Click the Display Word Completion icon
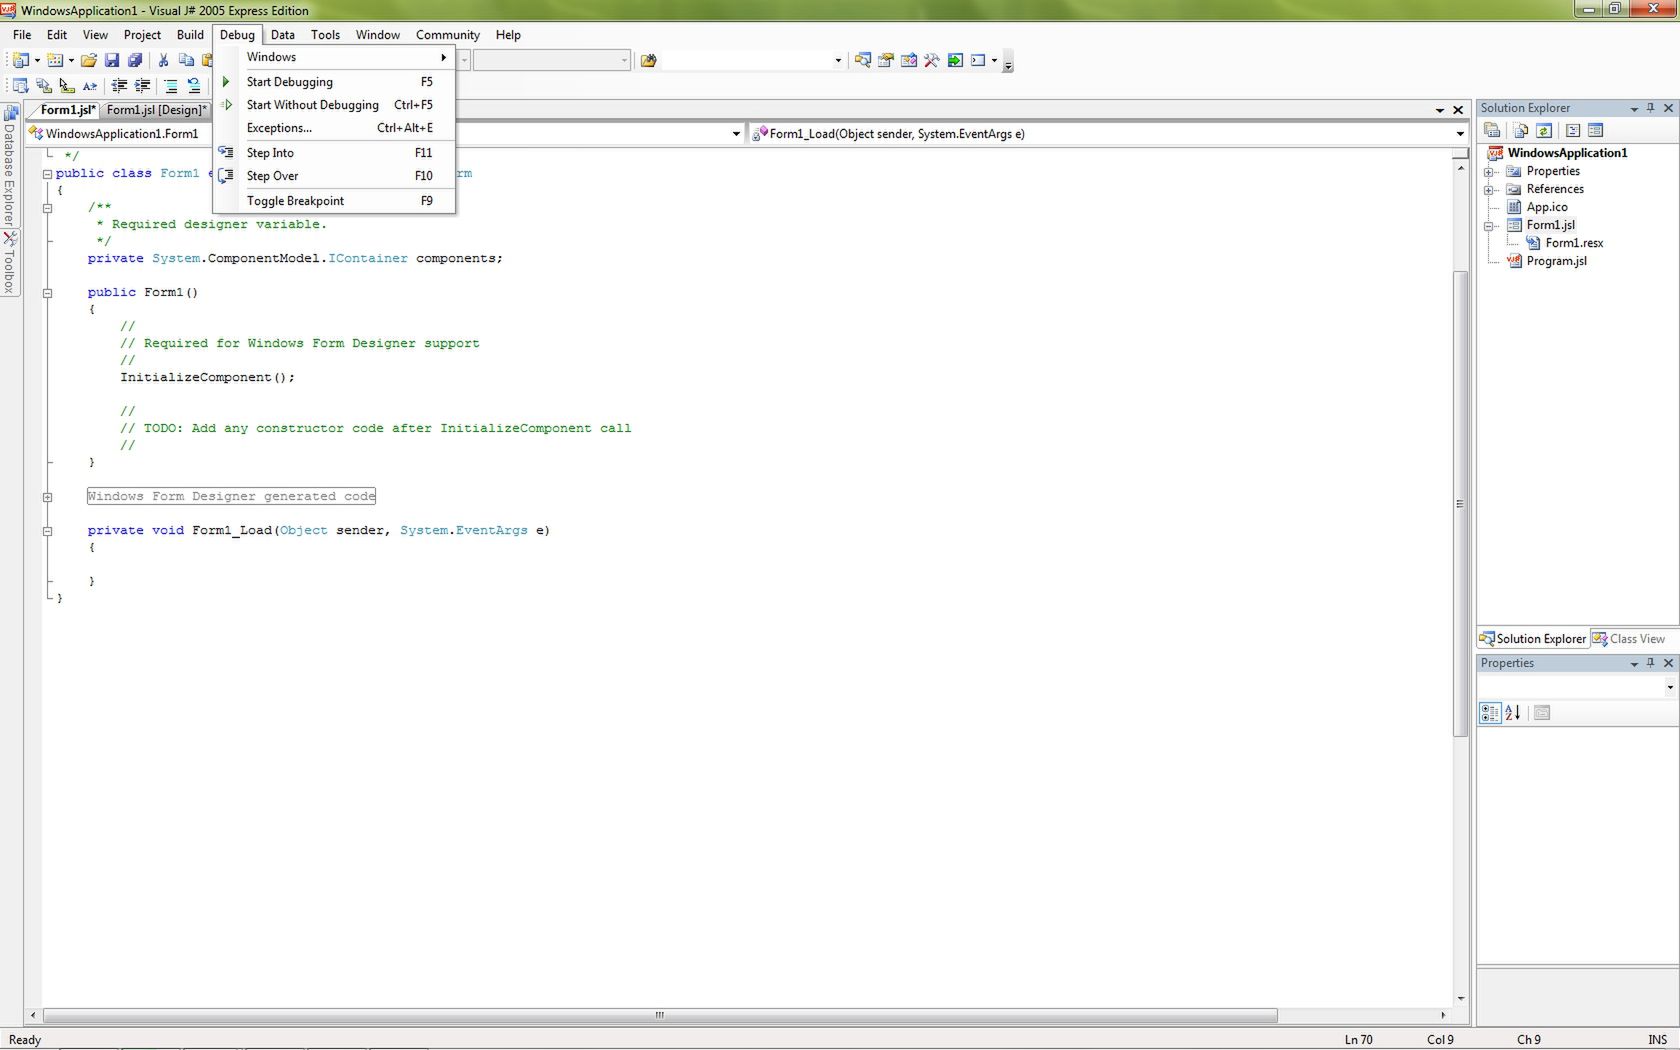 (x=89, y=86)
